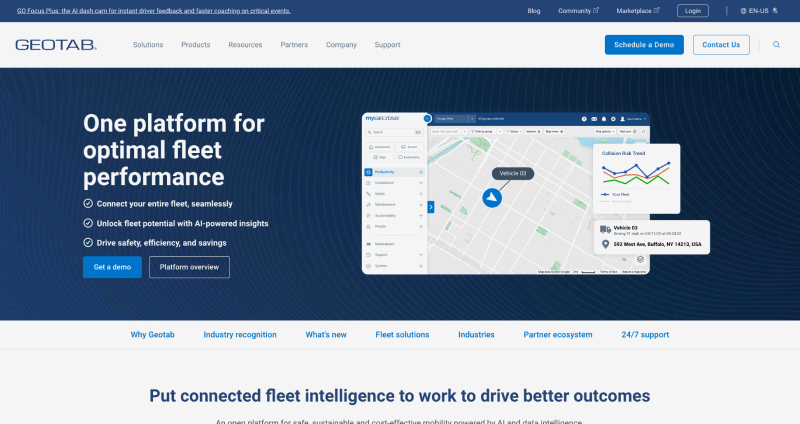Open the site search magnifier icon

[x=776, y=45]
